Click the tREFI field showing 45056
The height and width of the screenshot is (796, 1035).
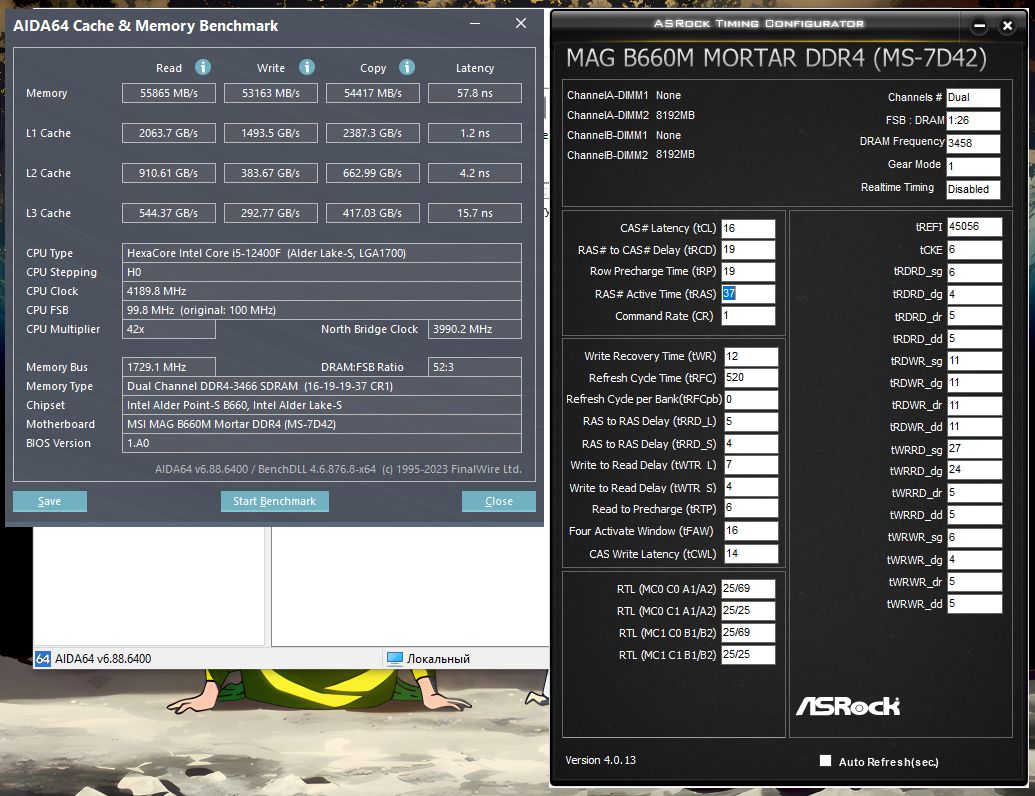point(974,227)
